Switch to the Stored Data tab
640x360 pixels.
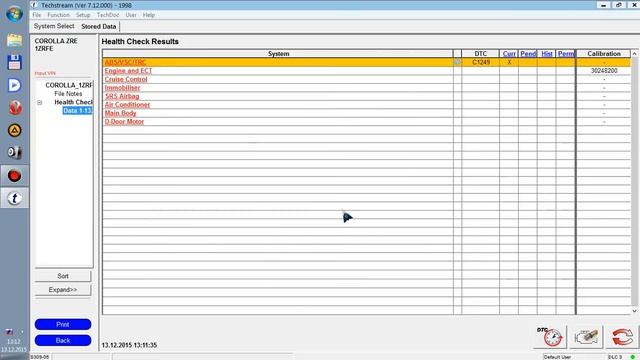point(98,27)
